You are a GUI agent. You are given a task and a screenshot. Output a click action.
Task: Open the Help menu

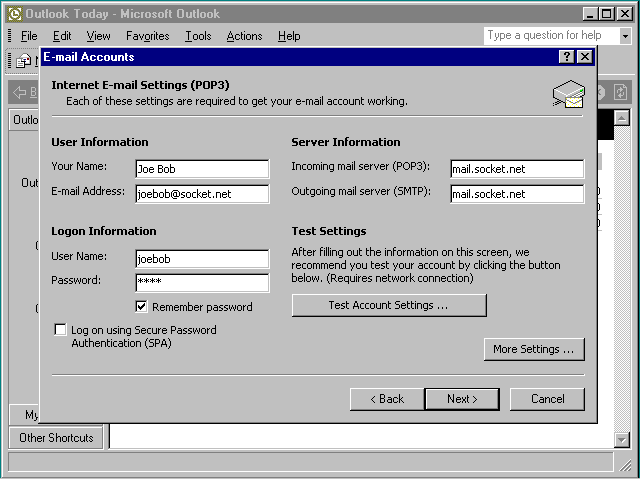(289, 36)
